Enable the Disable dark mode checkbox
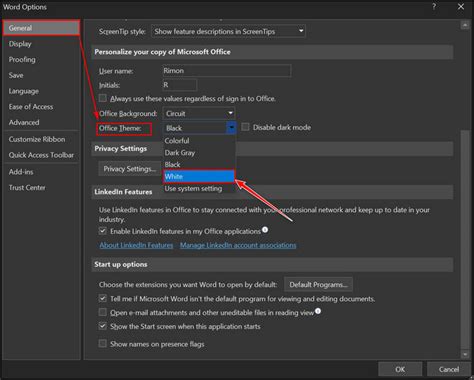The width and height of the screenshot is (474, 380). pyautogui.click(x=245, y=127)
